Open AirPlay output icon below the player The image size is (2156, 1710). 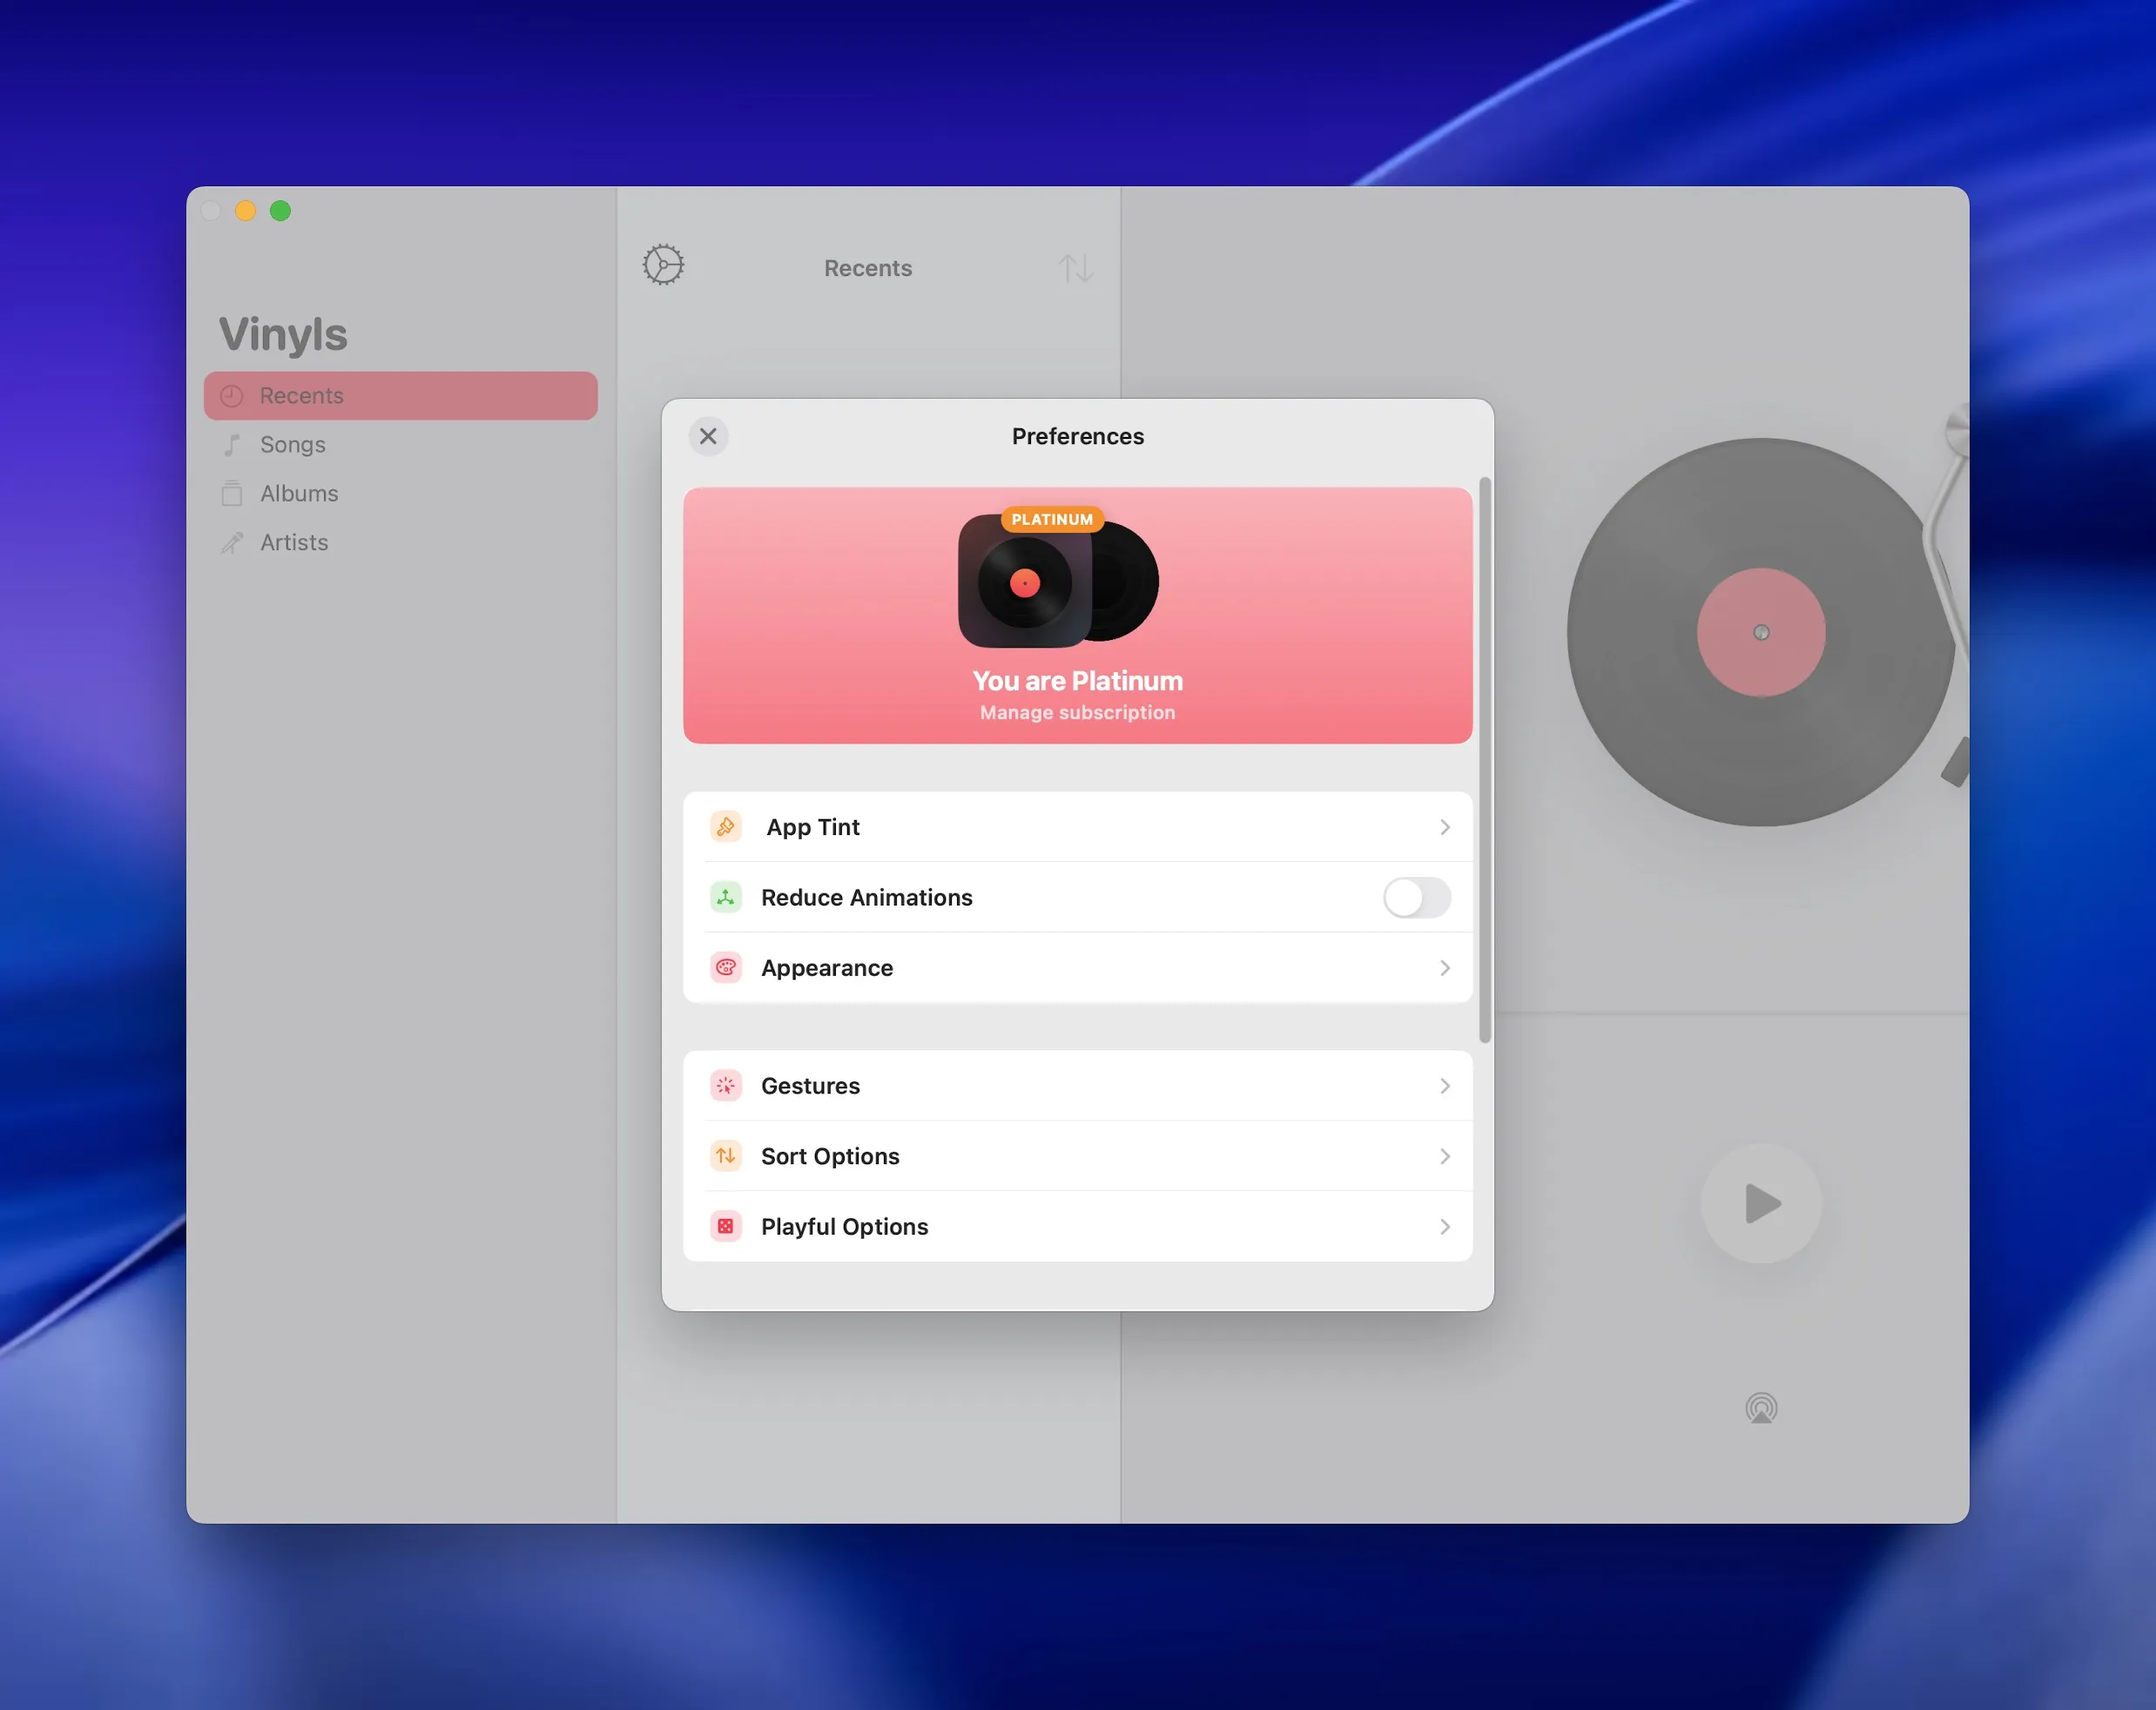coord(1761,1408)
